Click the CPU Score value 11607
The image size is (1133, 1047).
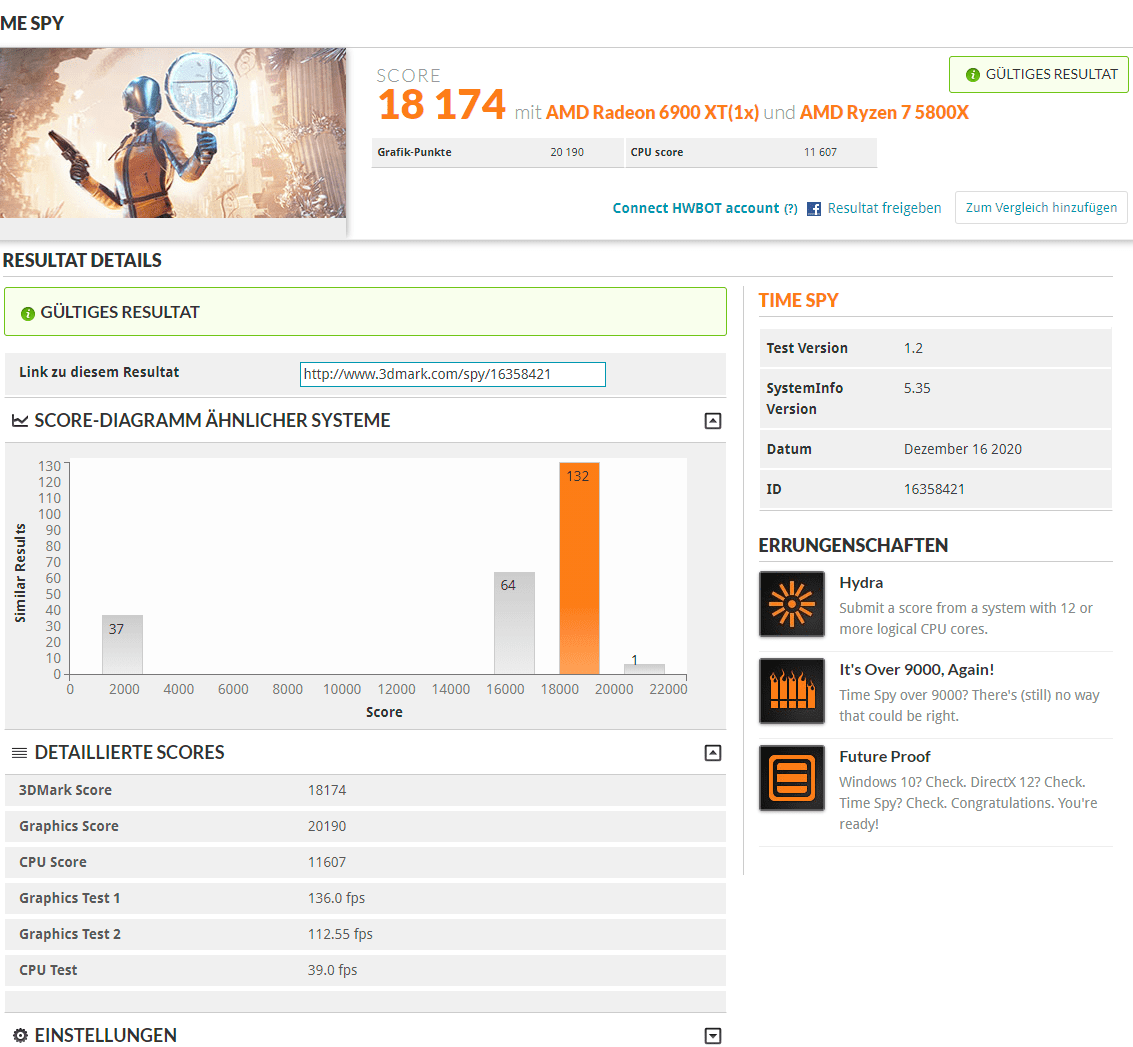pos(327,863)
